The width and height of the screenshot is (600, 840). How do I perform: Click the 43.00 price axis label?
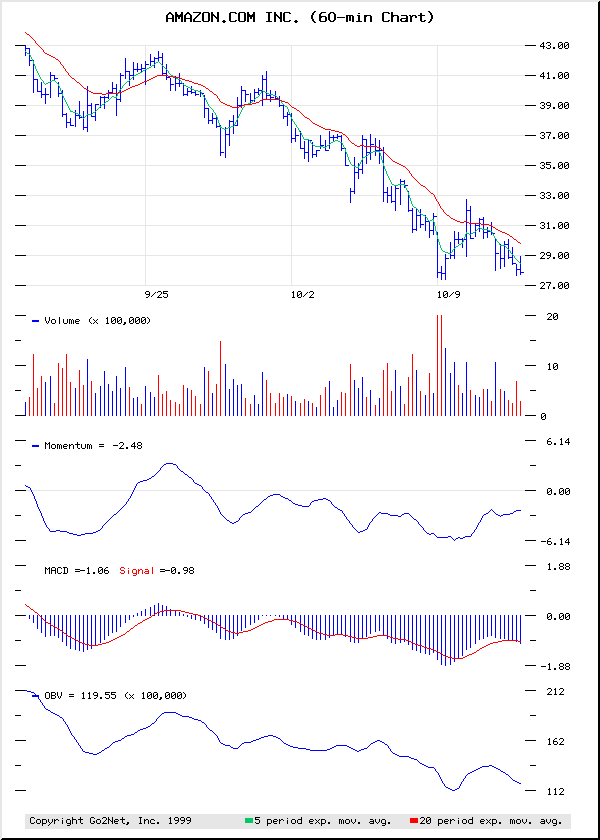(554, 46)
